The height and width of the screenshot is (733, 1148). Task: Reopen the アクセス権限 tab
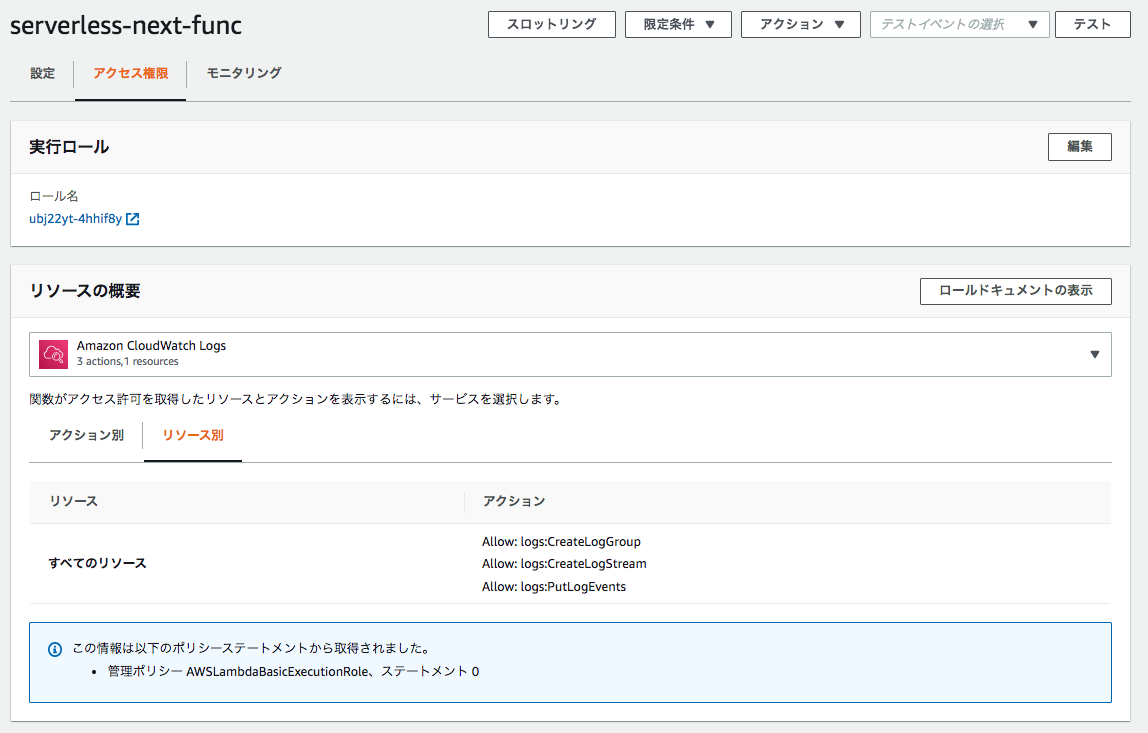(130, 73)
